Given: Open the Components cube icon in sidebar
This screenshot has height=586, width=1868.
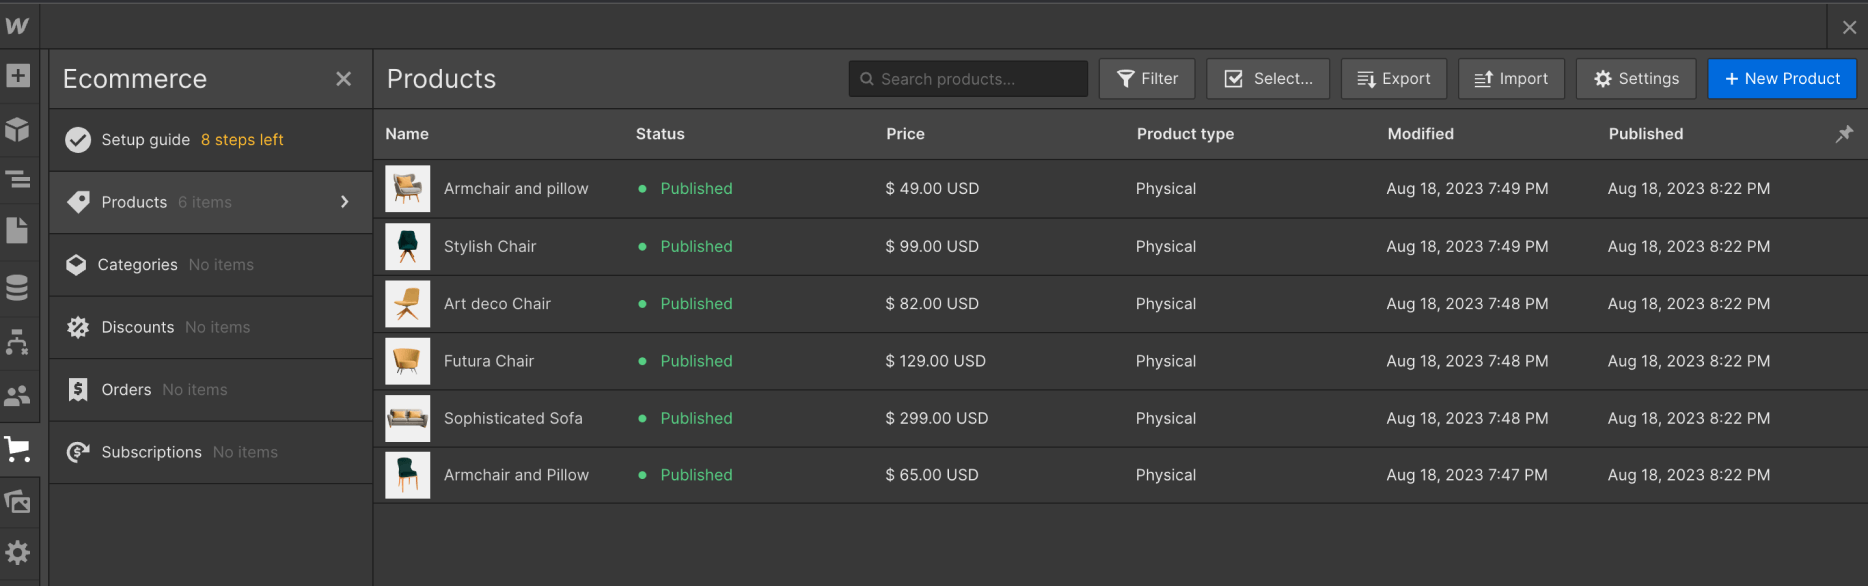Looking at the screenshot, I should (18, 129).
